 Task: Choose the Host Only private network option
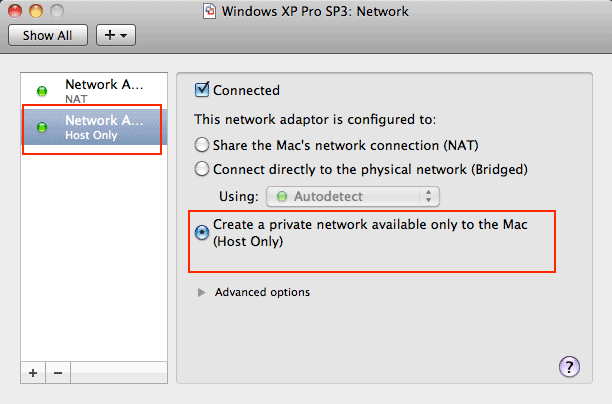point(203,232)
